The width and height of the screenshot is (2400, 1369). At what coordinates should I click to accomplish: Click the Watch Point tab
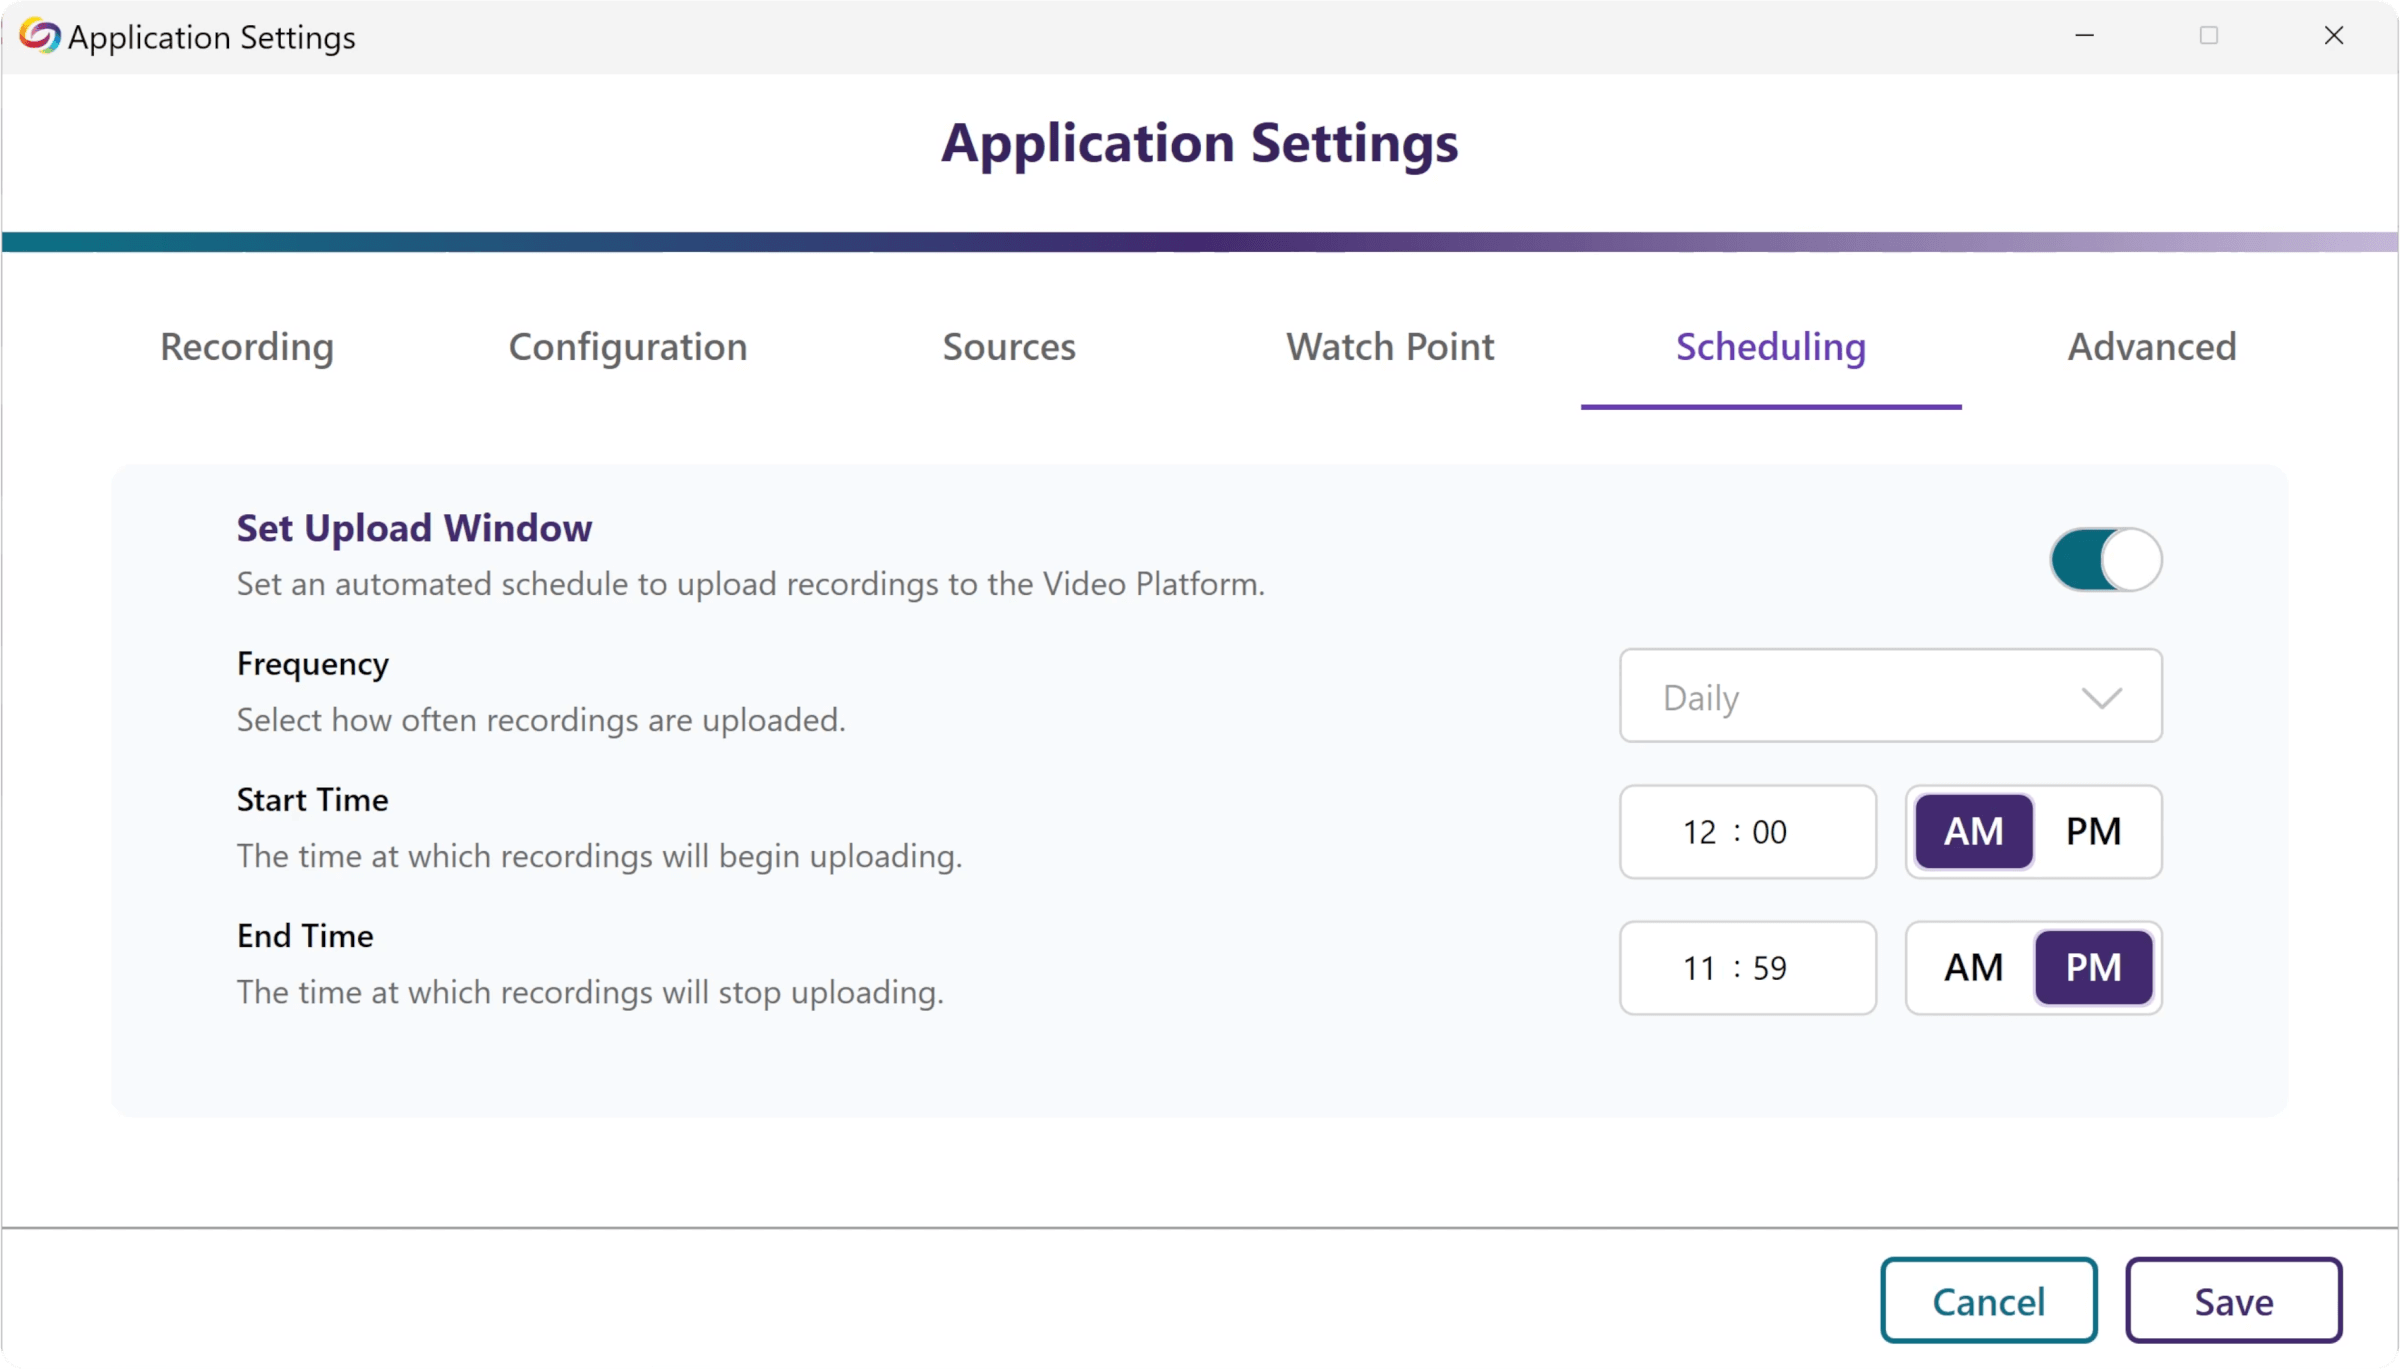pos(1390,346)
